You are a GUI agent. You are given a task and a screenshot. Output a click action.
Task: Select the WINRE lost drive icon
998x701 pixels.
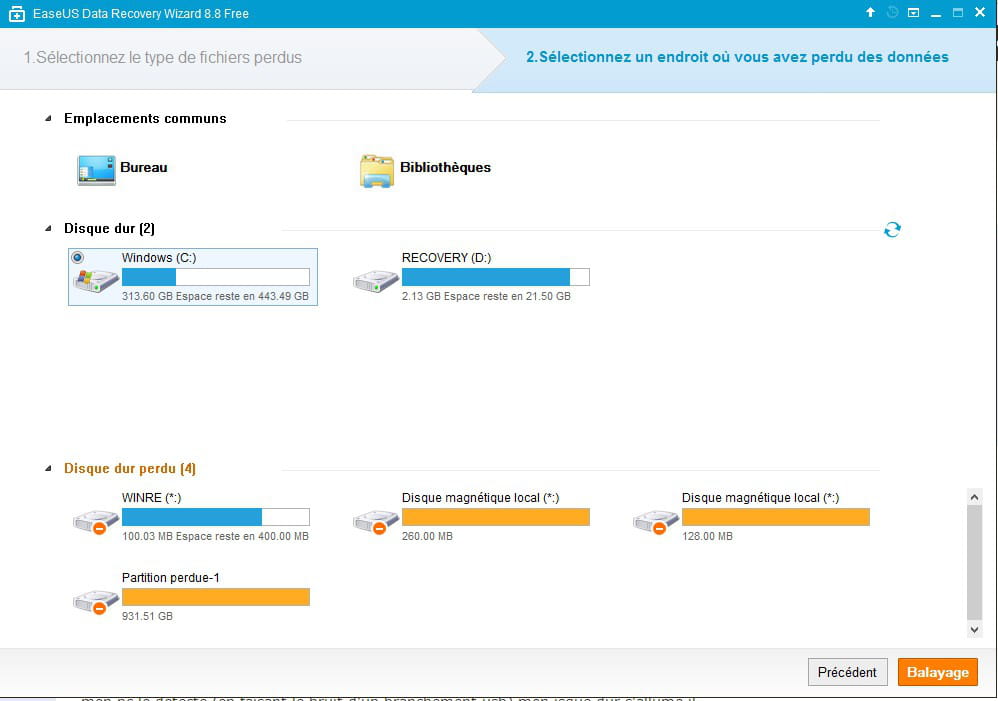click(95, 521)
